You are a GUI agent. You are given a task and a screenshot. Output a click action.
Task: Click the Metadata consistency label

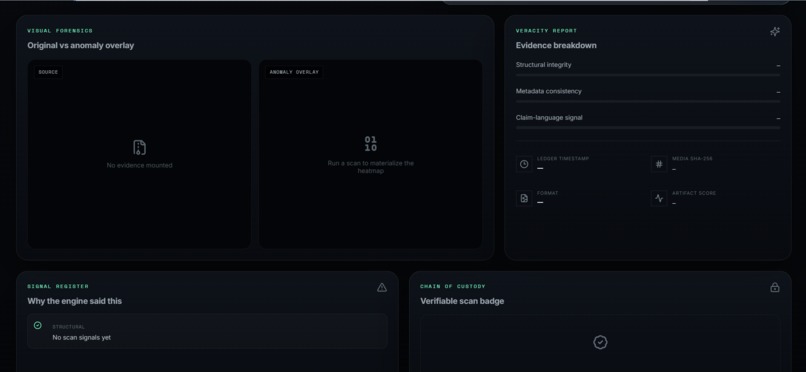click(548, 91)
